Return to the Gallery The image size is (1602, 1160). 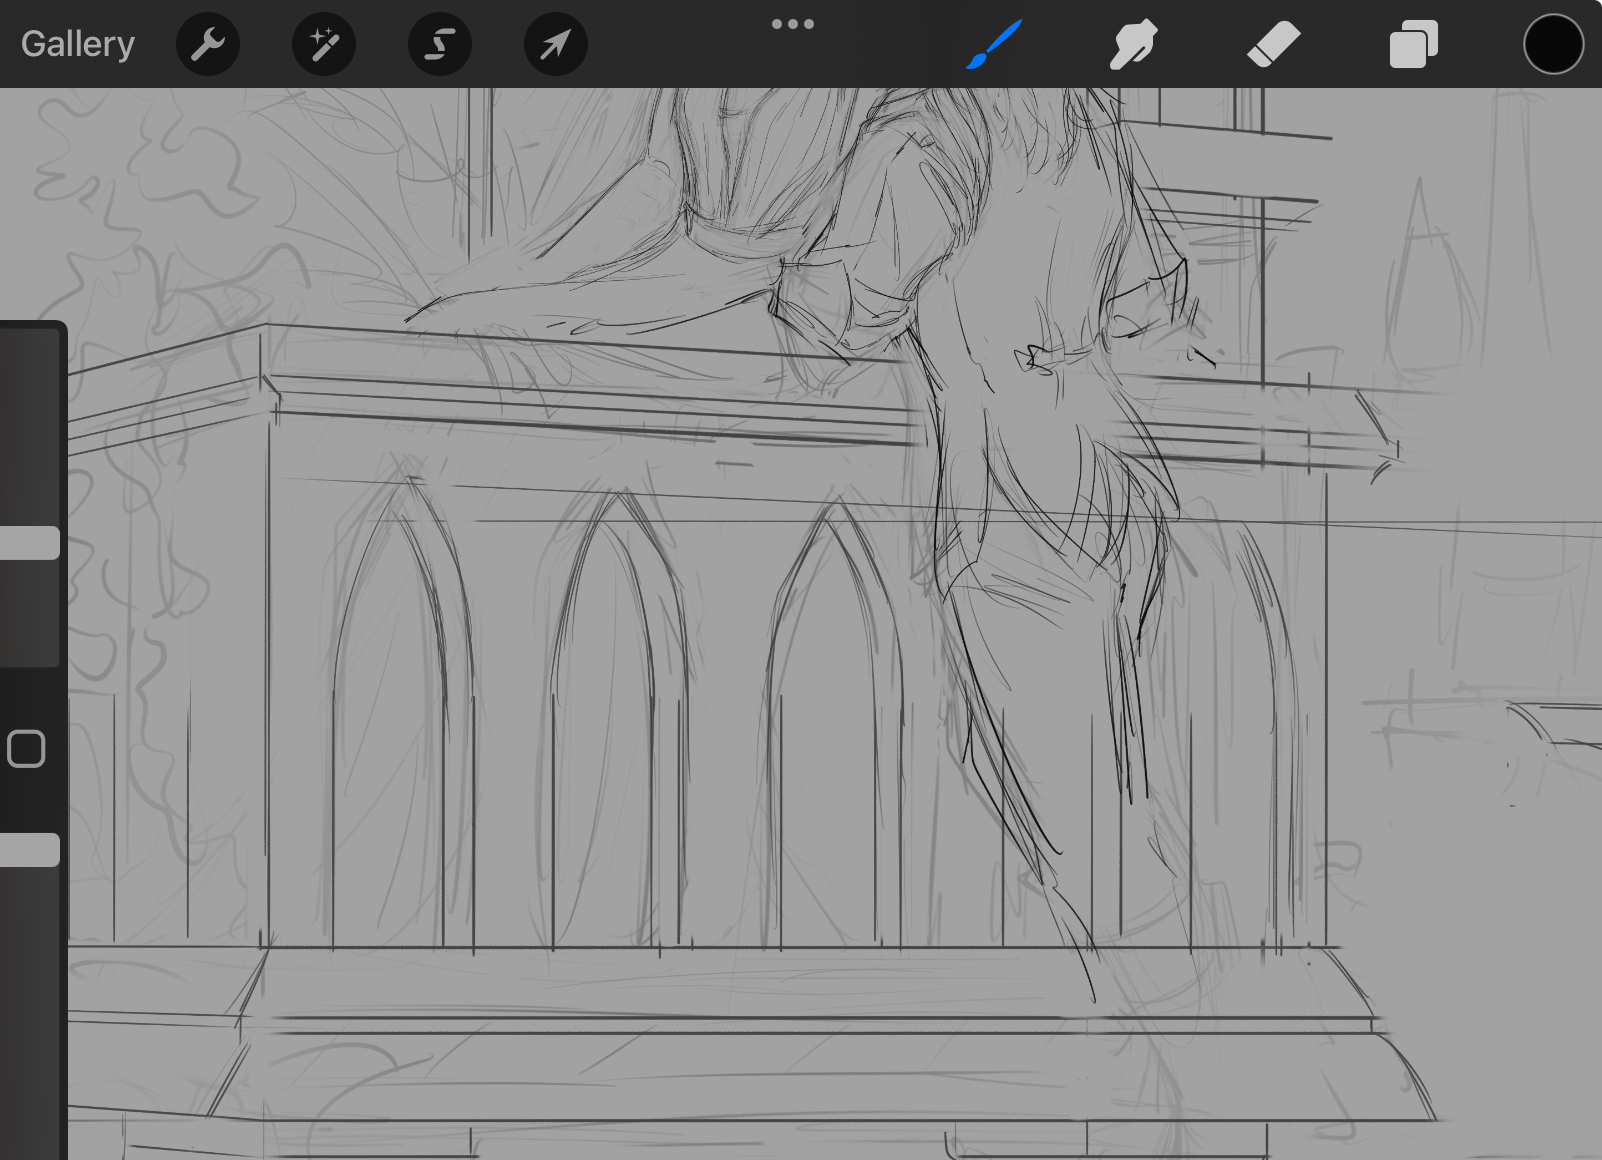tap(78, 44)
